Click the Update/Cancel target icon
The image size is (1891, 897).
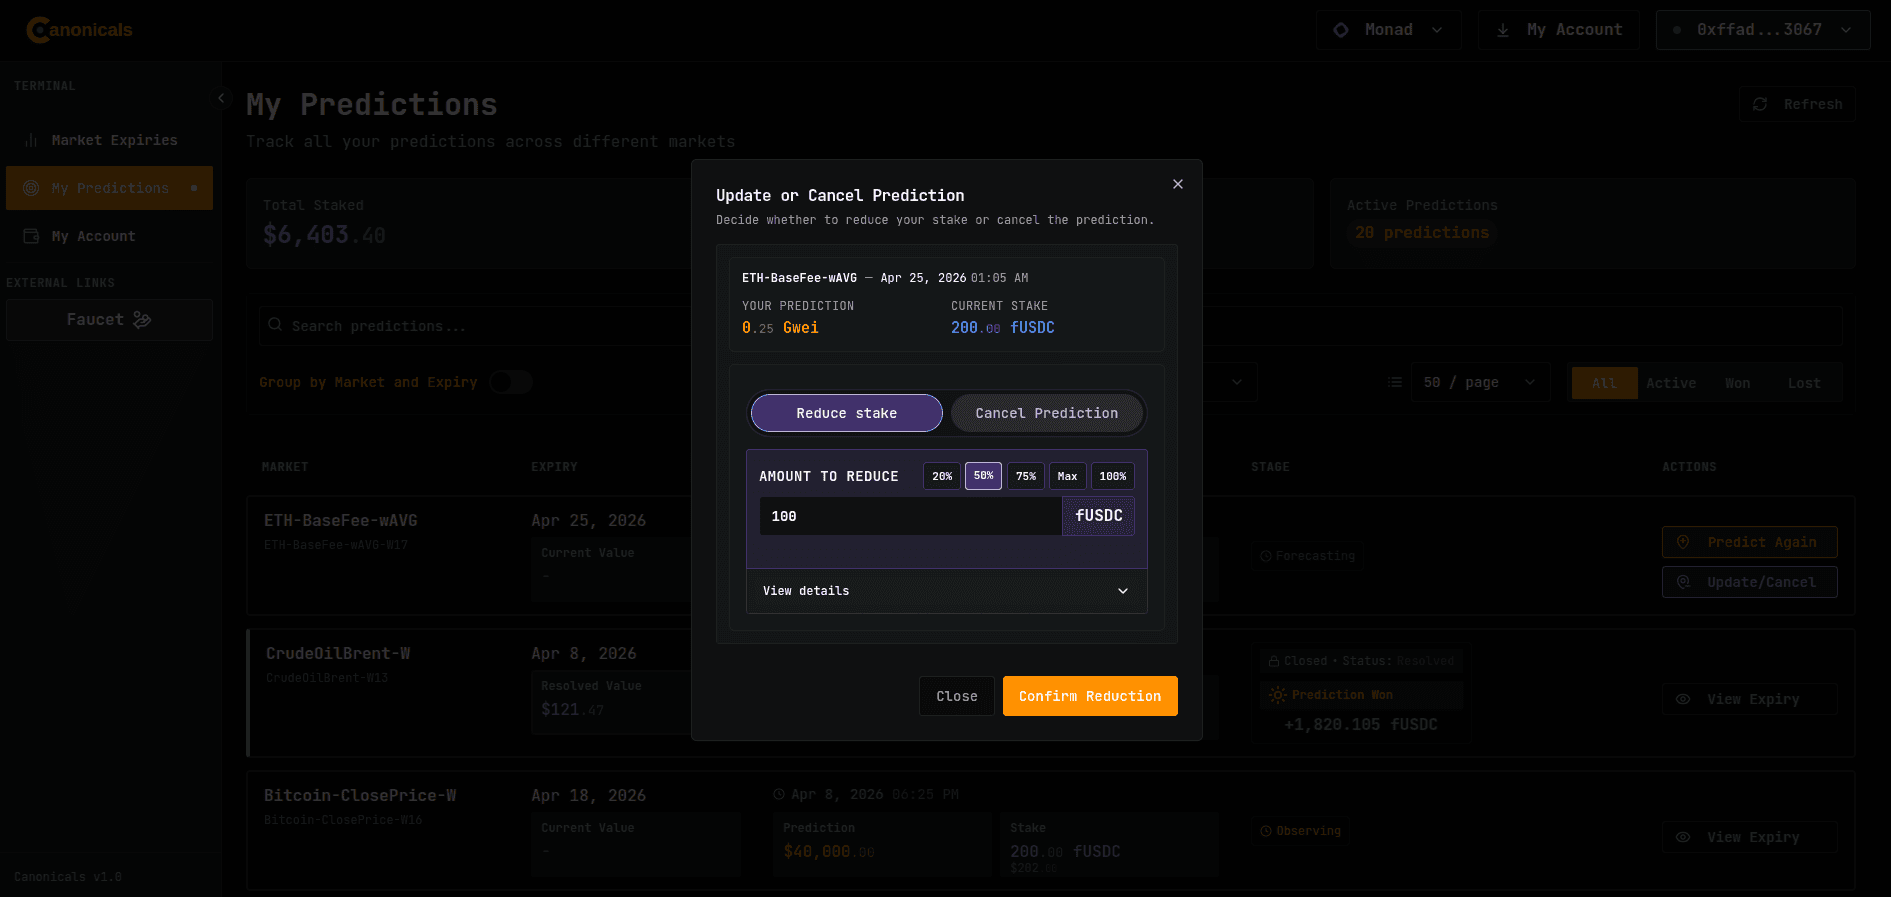[1683, 582]
